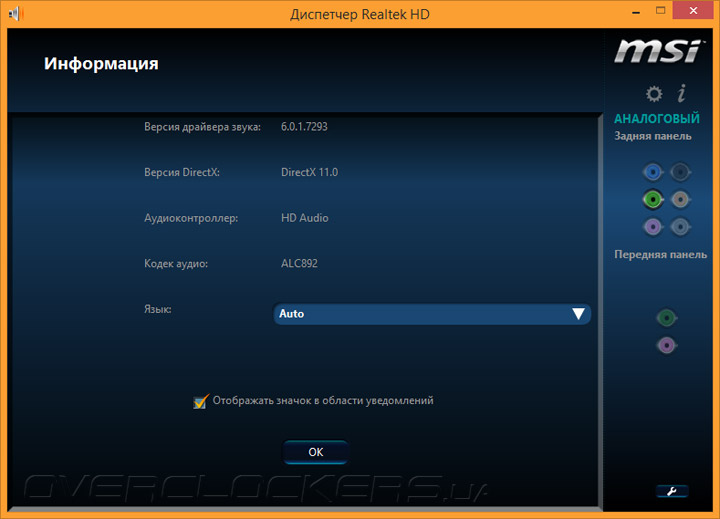Click the ALC892 codec value
The image size is (720, 519).
pyautogui.click(x=299, y=264)
